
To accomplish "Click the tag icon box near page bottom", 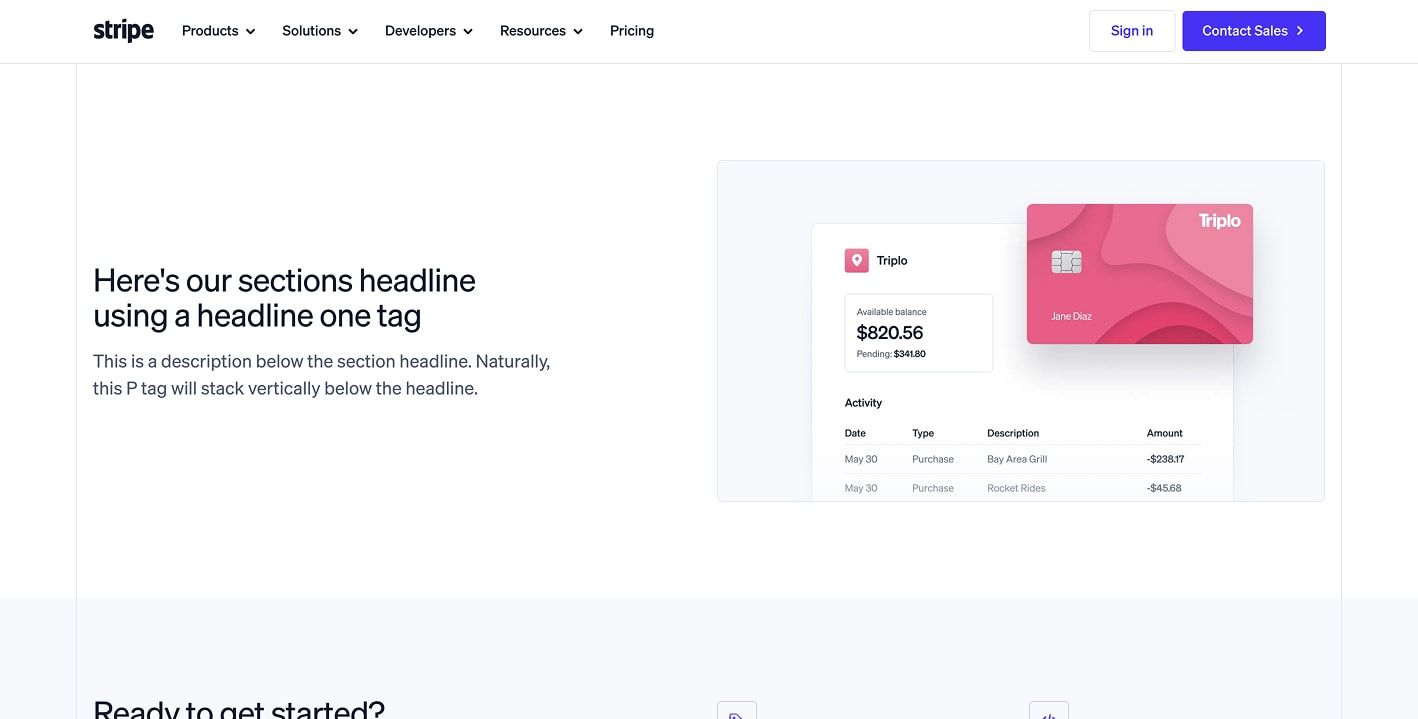I will (x=736, y=711).
